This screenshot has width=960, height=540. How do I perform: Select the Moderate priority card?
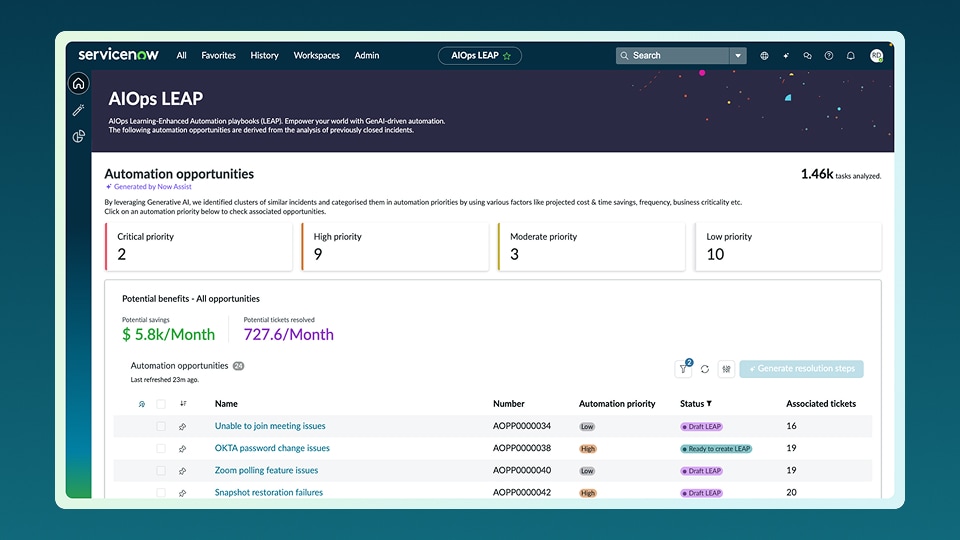(x=591, y=246)
